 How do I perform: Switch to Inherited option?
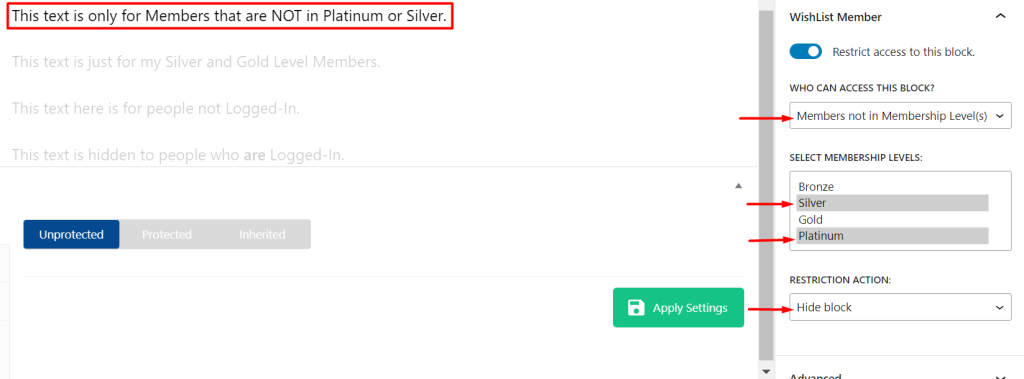tap(262, 235)
